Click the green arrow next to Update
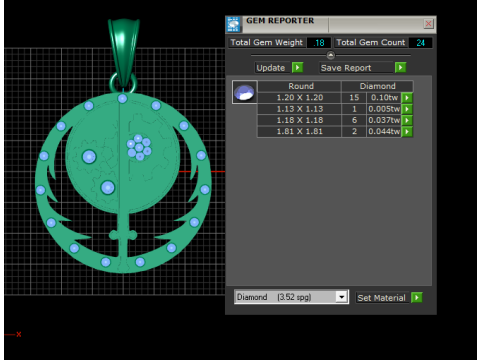The width and height of the screenshot is (480, 360). coord(297,68)
